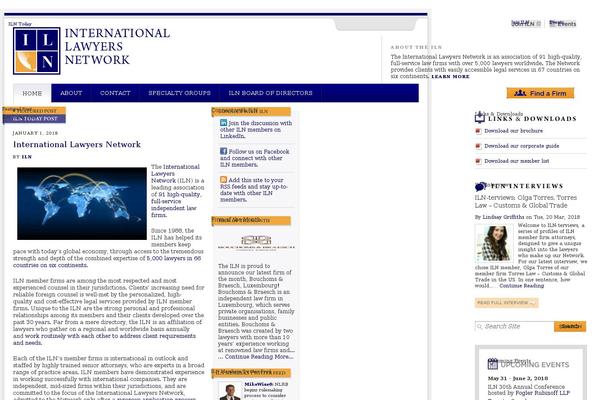Screen dimensions: 600x400
Task: Click the ILN INTERVIEWS heading
Action: coord(527,186)
